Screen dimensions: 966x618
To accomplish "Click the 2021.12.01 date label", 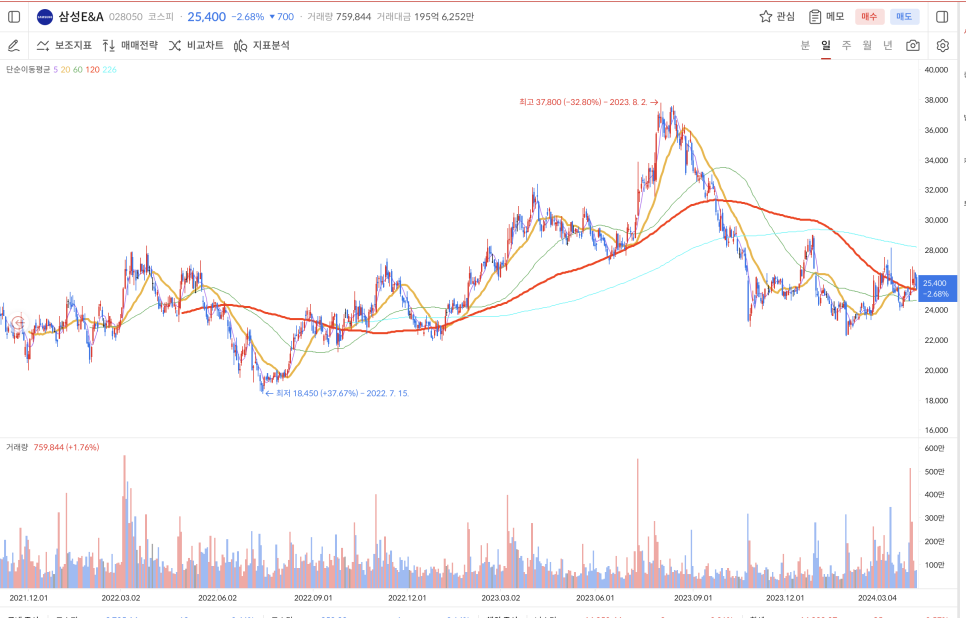I will point(28,598).
